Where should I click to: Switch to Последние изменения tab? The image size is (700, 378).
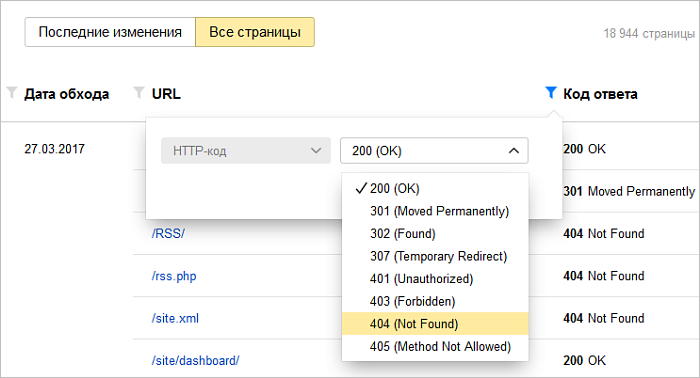pyautogui.click(x=110, y=32)
